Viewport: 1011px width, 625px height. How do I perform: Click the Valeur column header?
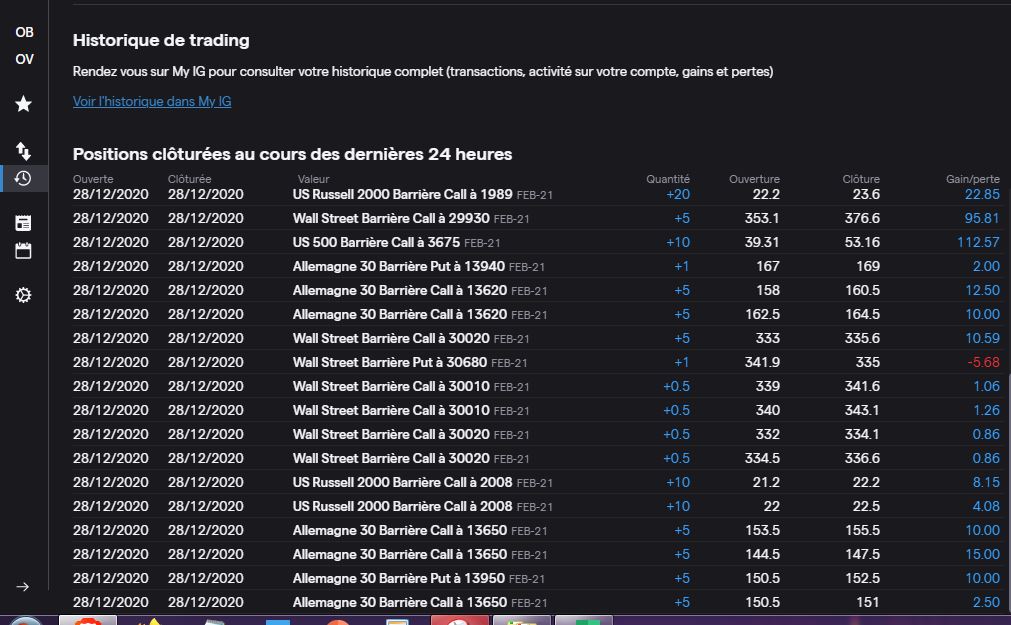click(313, 179)
